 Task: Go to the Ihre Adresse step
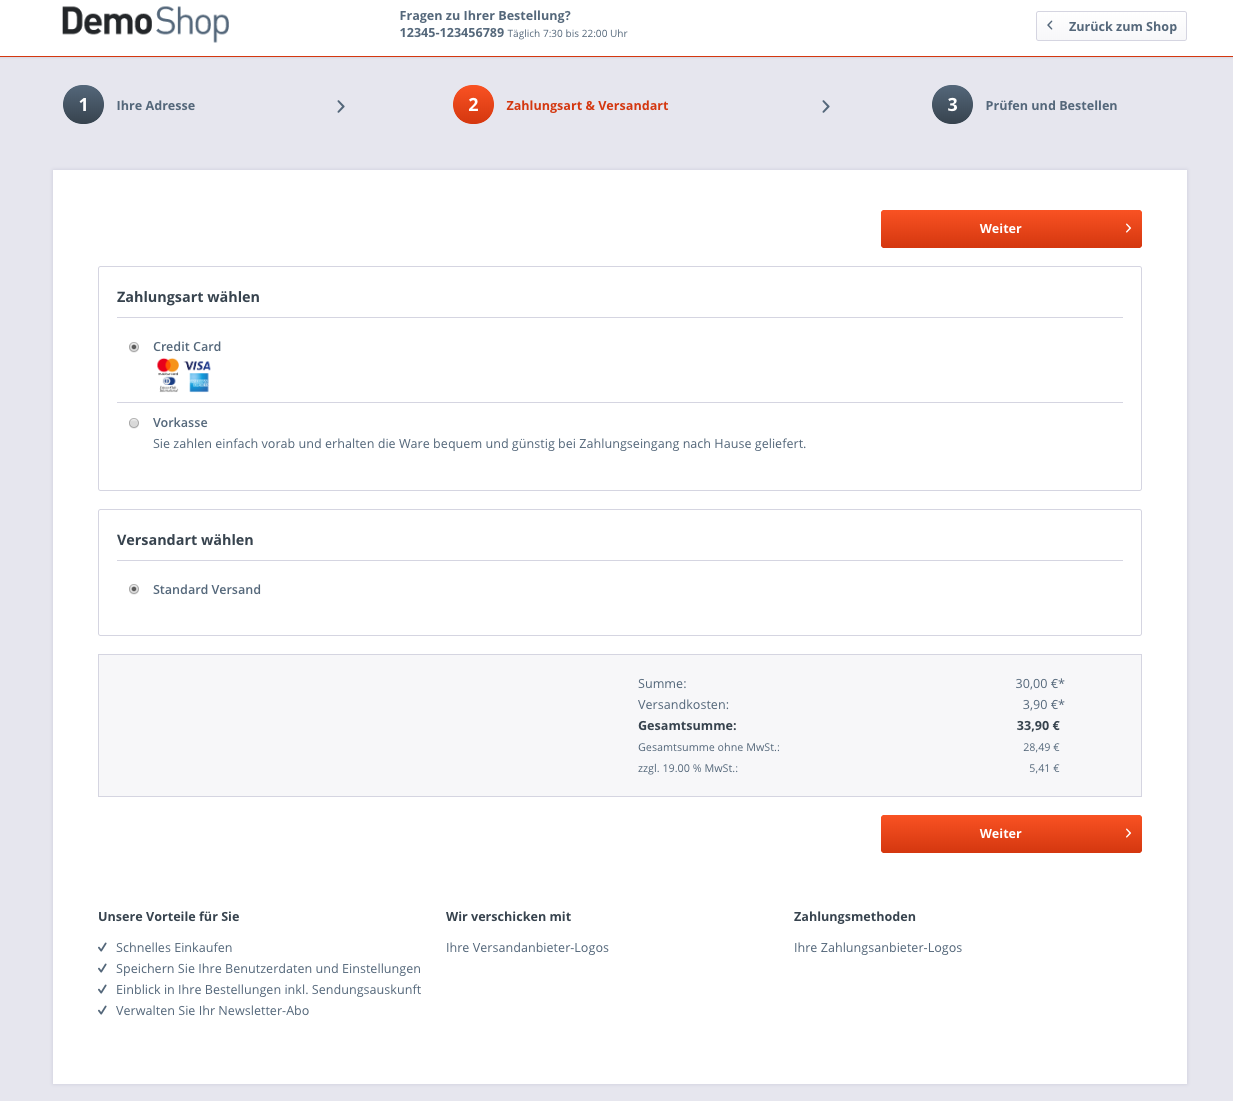point(155,106)
